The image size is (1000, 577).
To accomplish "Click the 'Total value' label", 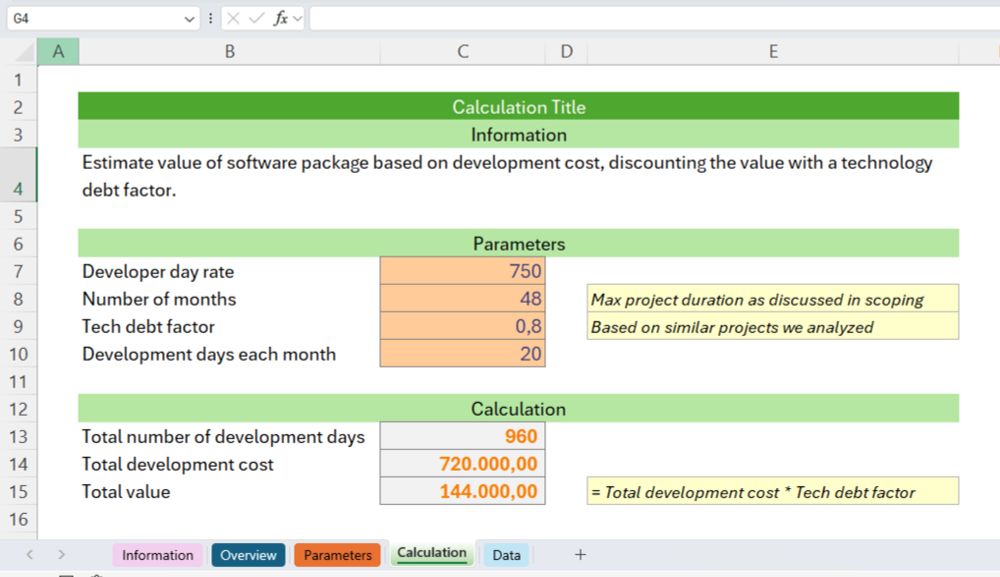I will [x=126, y=492].
